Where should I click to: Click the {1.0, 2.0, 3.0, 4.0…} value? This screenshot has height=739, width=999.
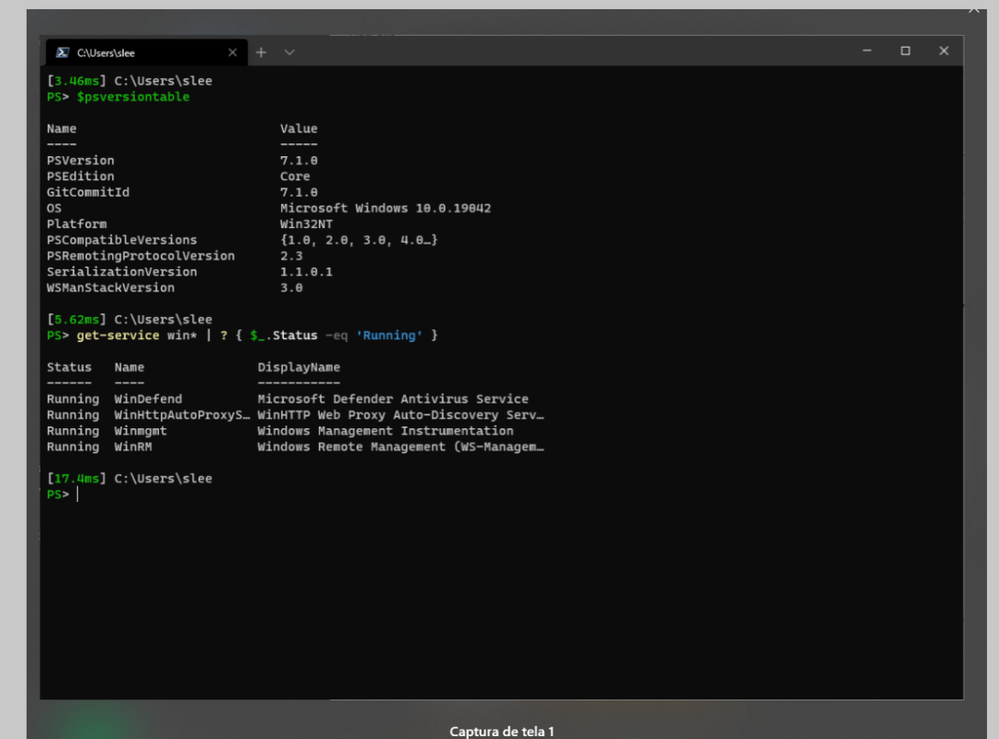(x=359, y=240)
